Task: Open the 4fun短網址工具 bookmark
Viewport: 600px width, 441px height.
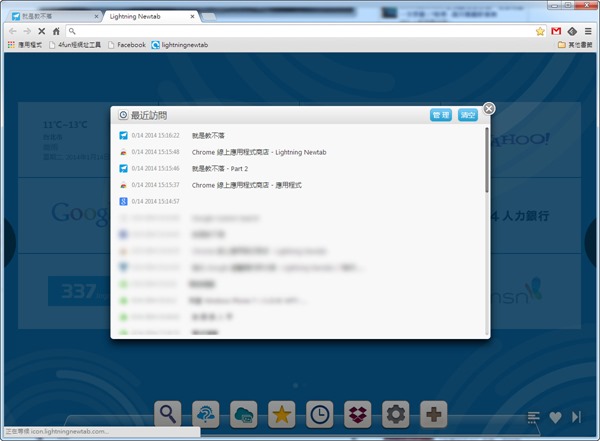Action: pyautogui.click(x=75, y=45)
